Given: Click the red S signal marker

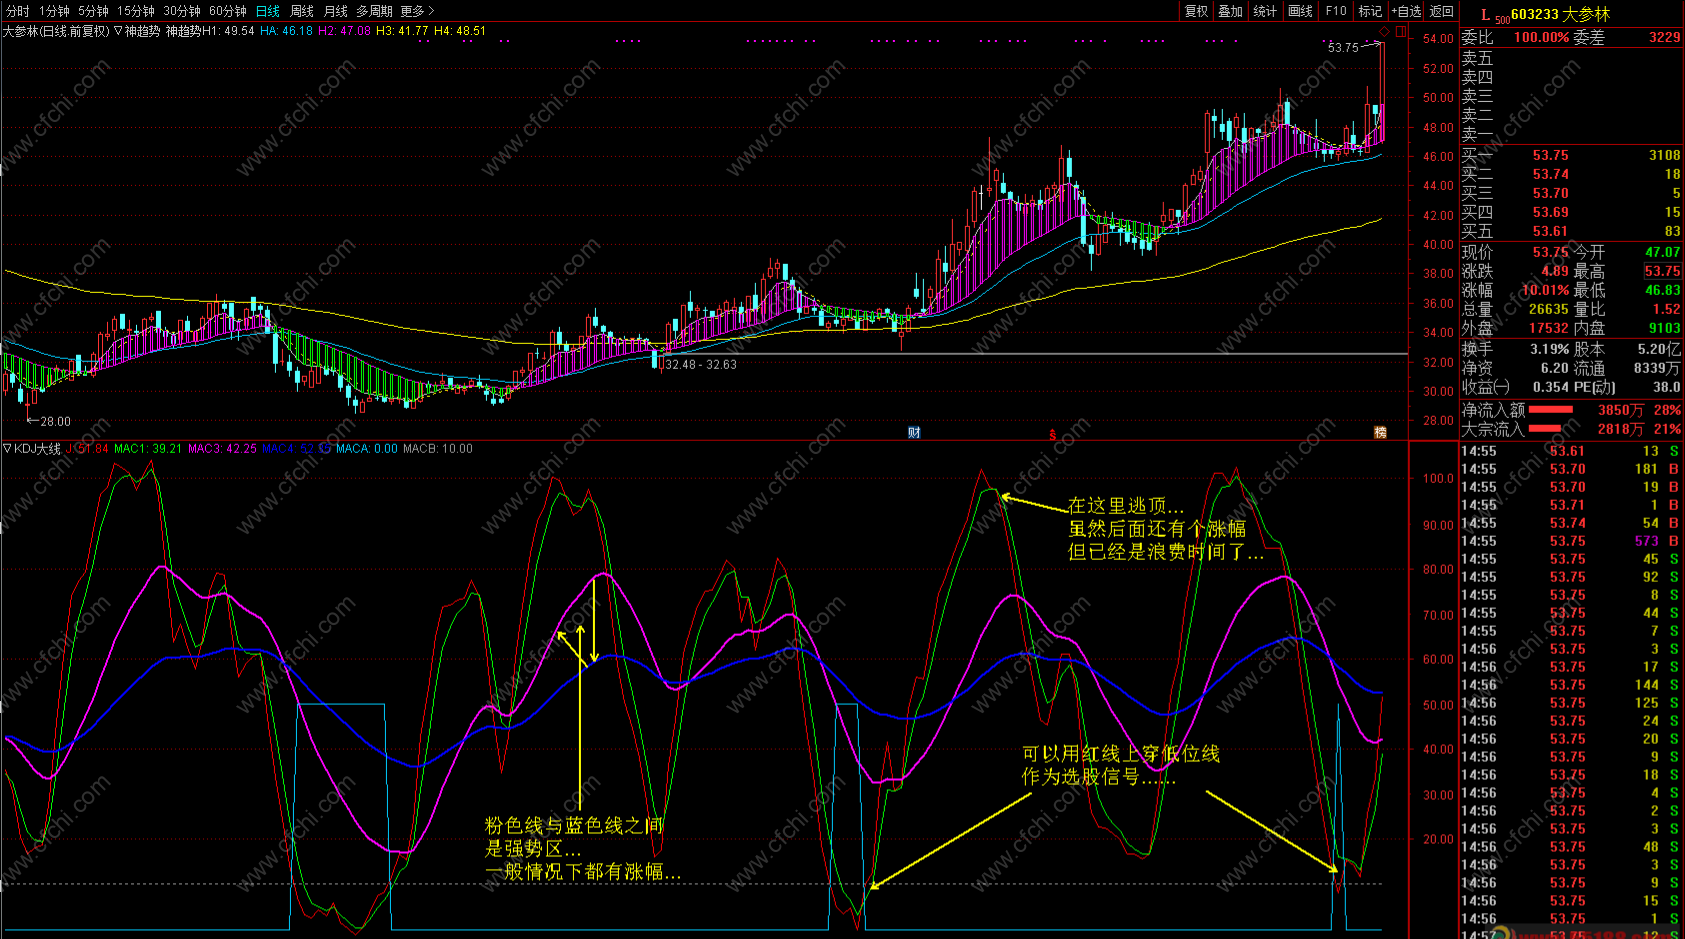Looking at the screenshot, I should point(1052,434).
